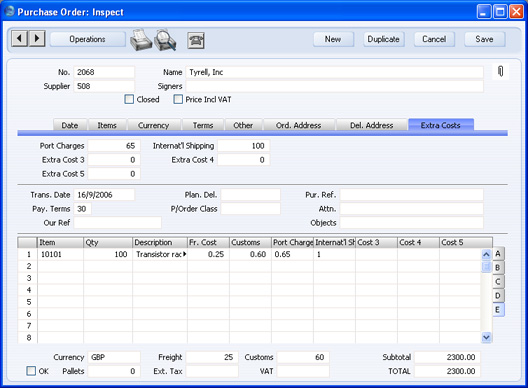Viewport: 528px width, 388px height.
Task: Click the New button
Action: (333, 39)
